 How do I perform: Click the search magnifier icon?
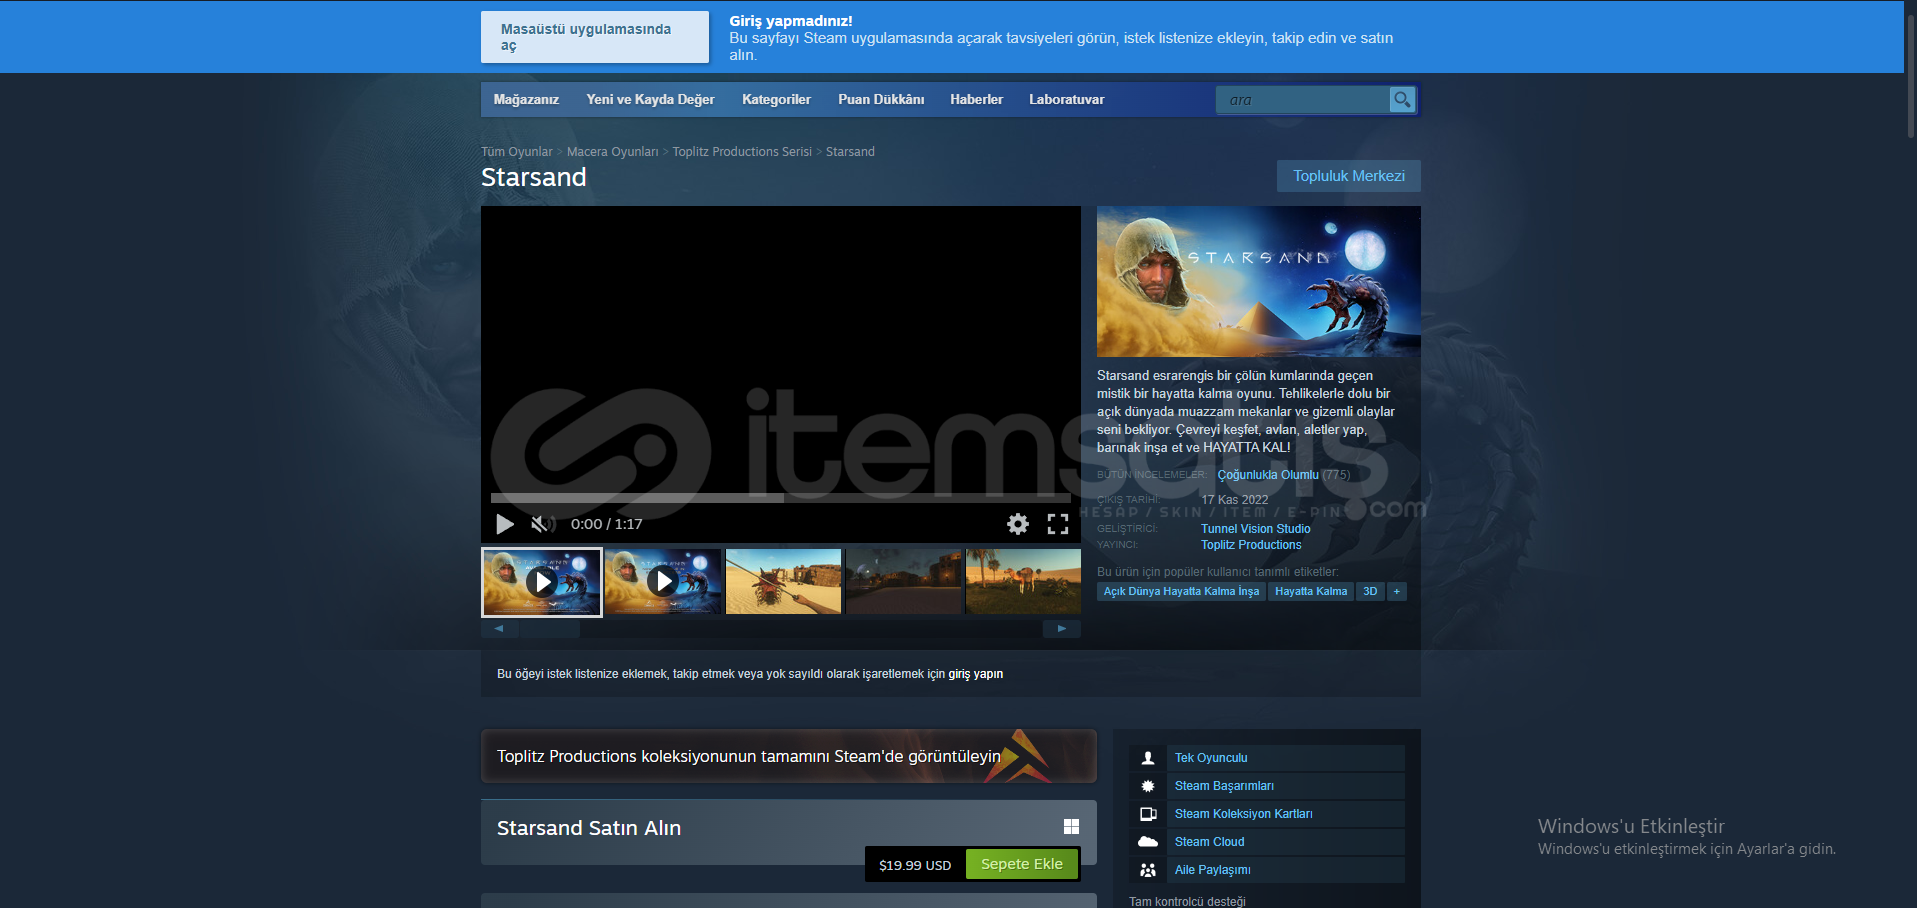click(1402, 100)
